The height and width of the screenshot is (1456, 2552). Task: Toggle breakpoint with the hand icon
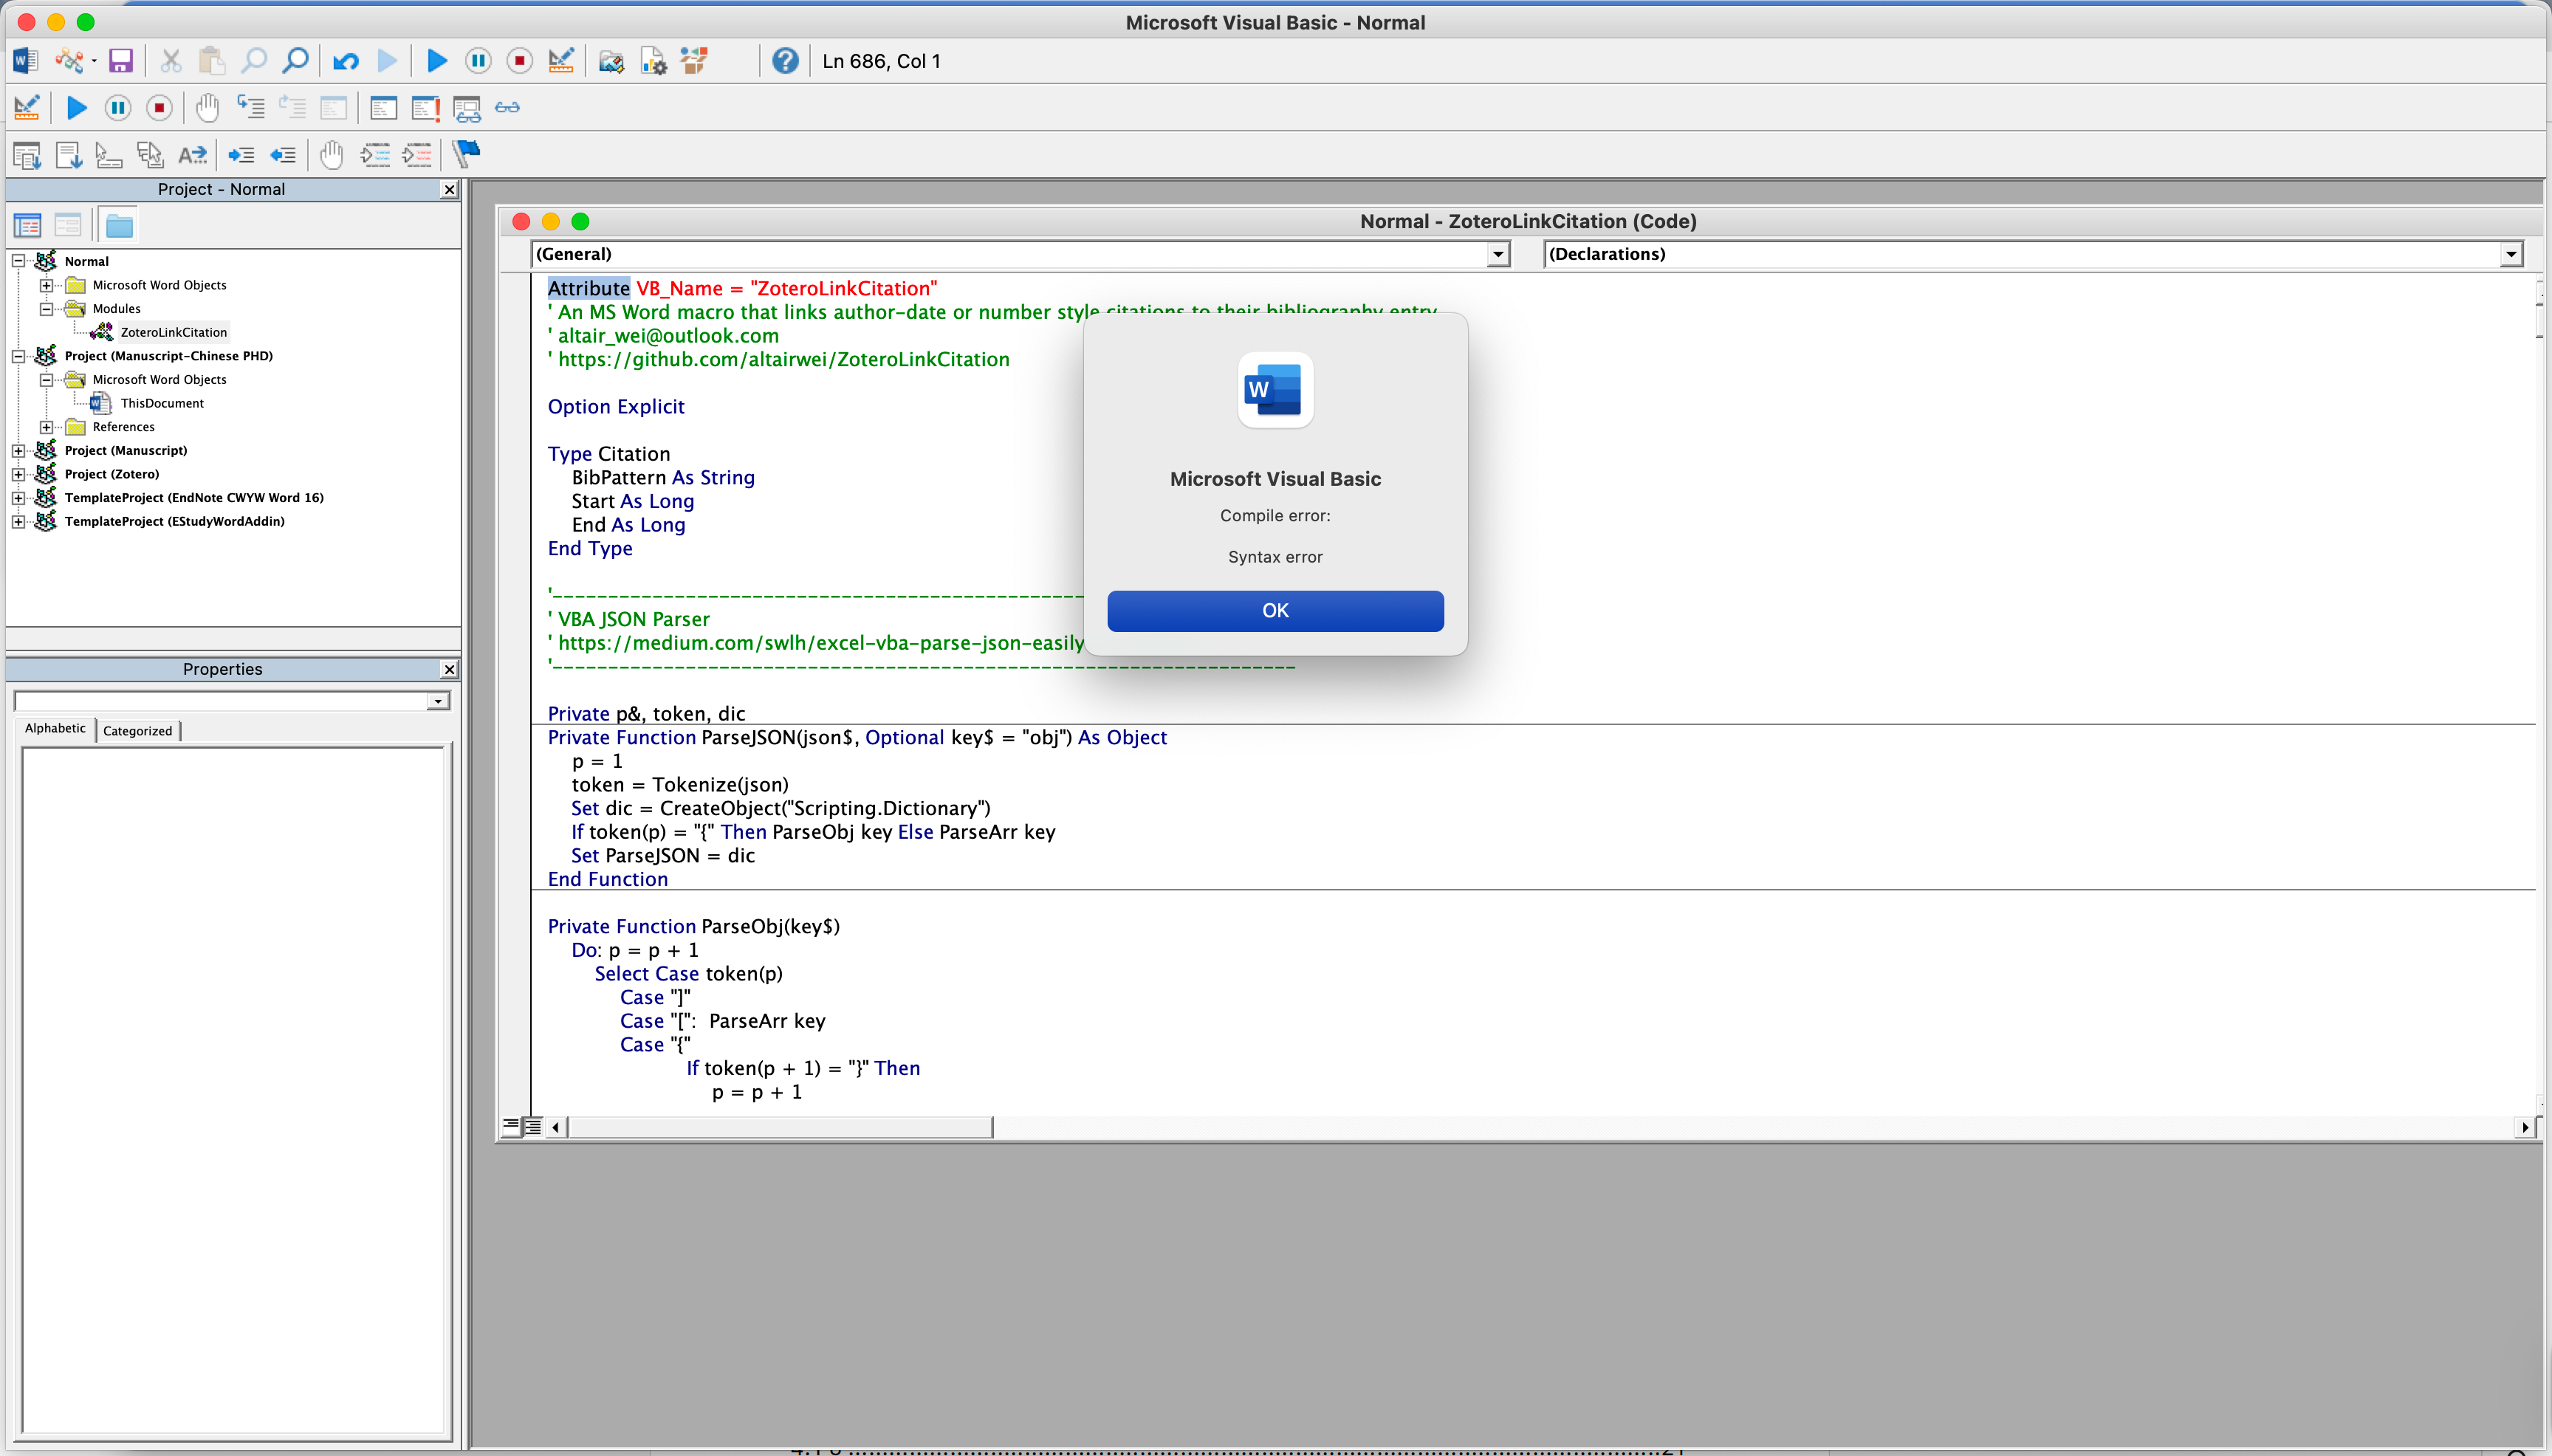click(x=207, y=107)
